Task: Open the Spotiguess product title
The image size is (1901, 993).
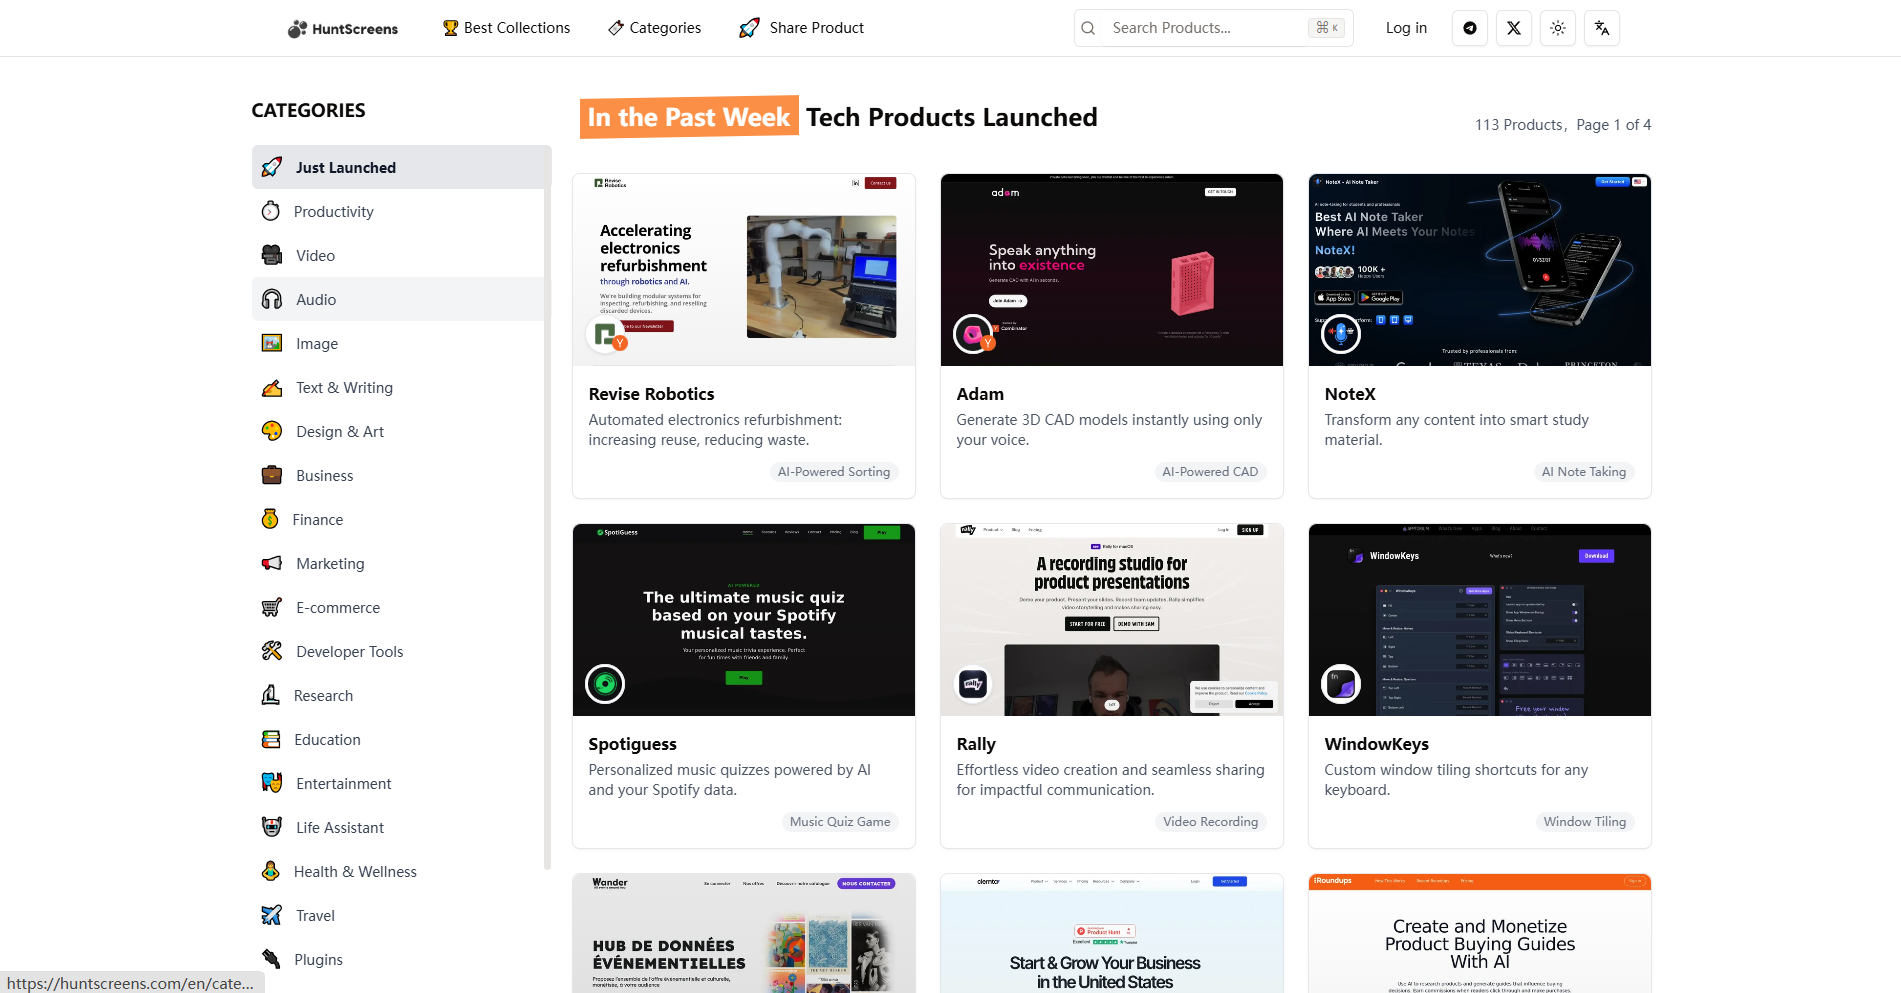Action: pos(632,744)
